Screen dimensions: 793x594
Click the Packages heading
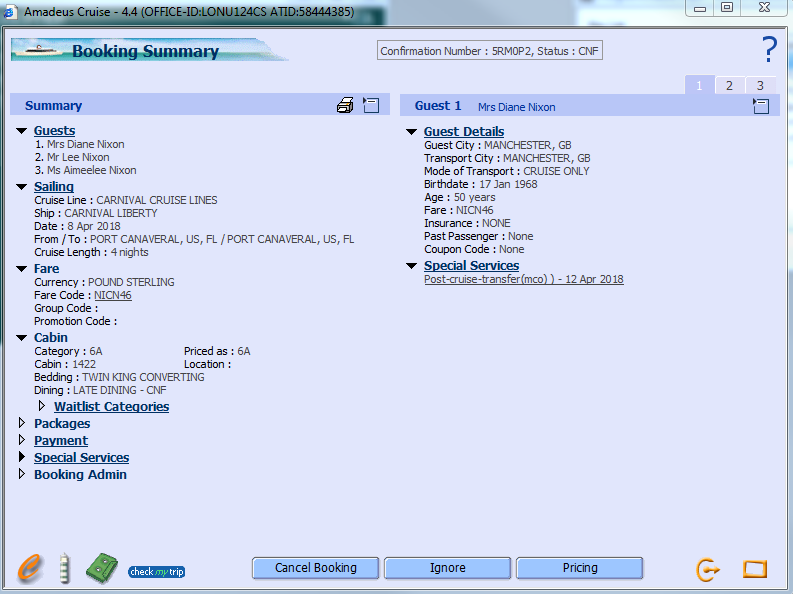click(62, 424)
